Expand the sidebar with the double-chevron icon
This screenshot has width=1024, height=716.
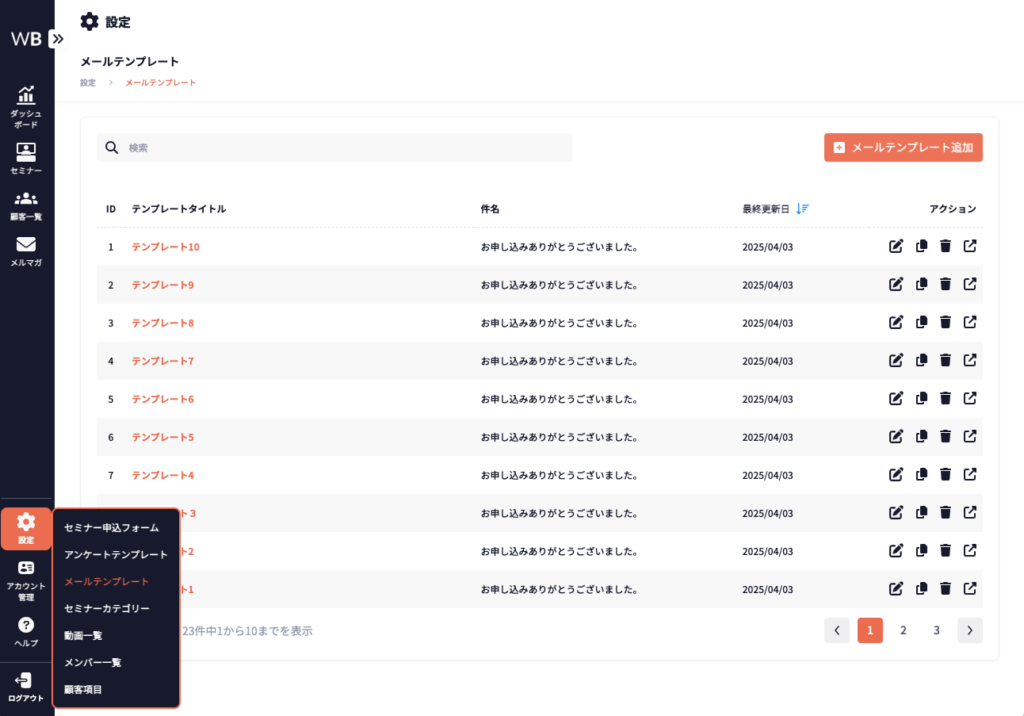[x=57, y=39]
